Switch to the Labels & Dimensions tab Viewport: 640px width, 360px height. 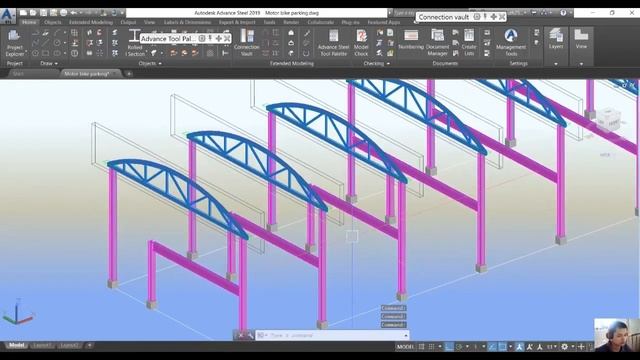pyautogui.click(x=187, y=22)
